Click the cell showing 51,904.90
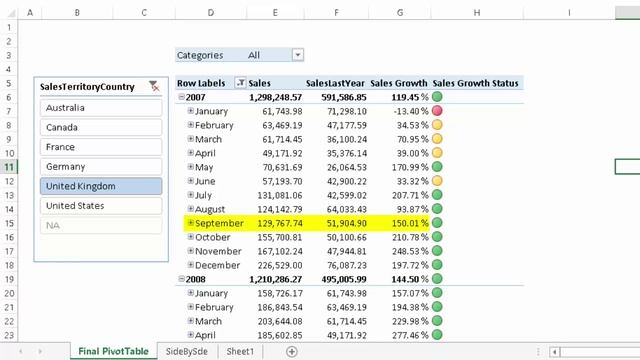640x360 pixels. coord(347,223)
